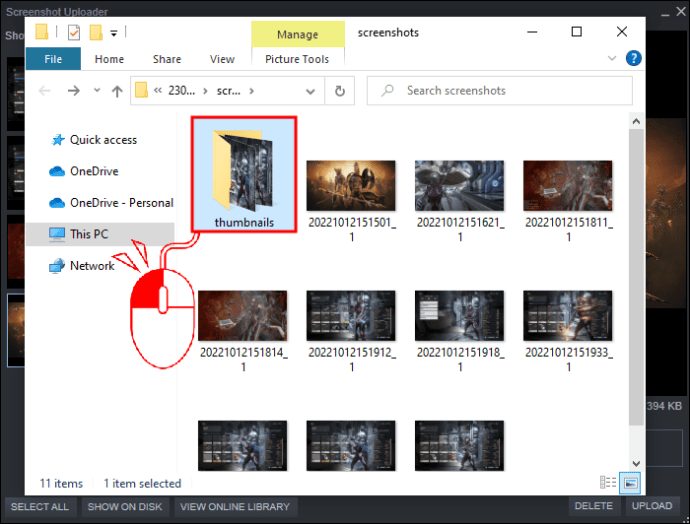Switch to the Home ribbon tab
Viewport: 690px width, 524px height.
click(x=109, y=59)
